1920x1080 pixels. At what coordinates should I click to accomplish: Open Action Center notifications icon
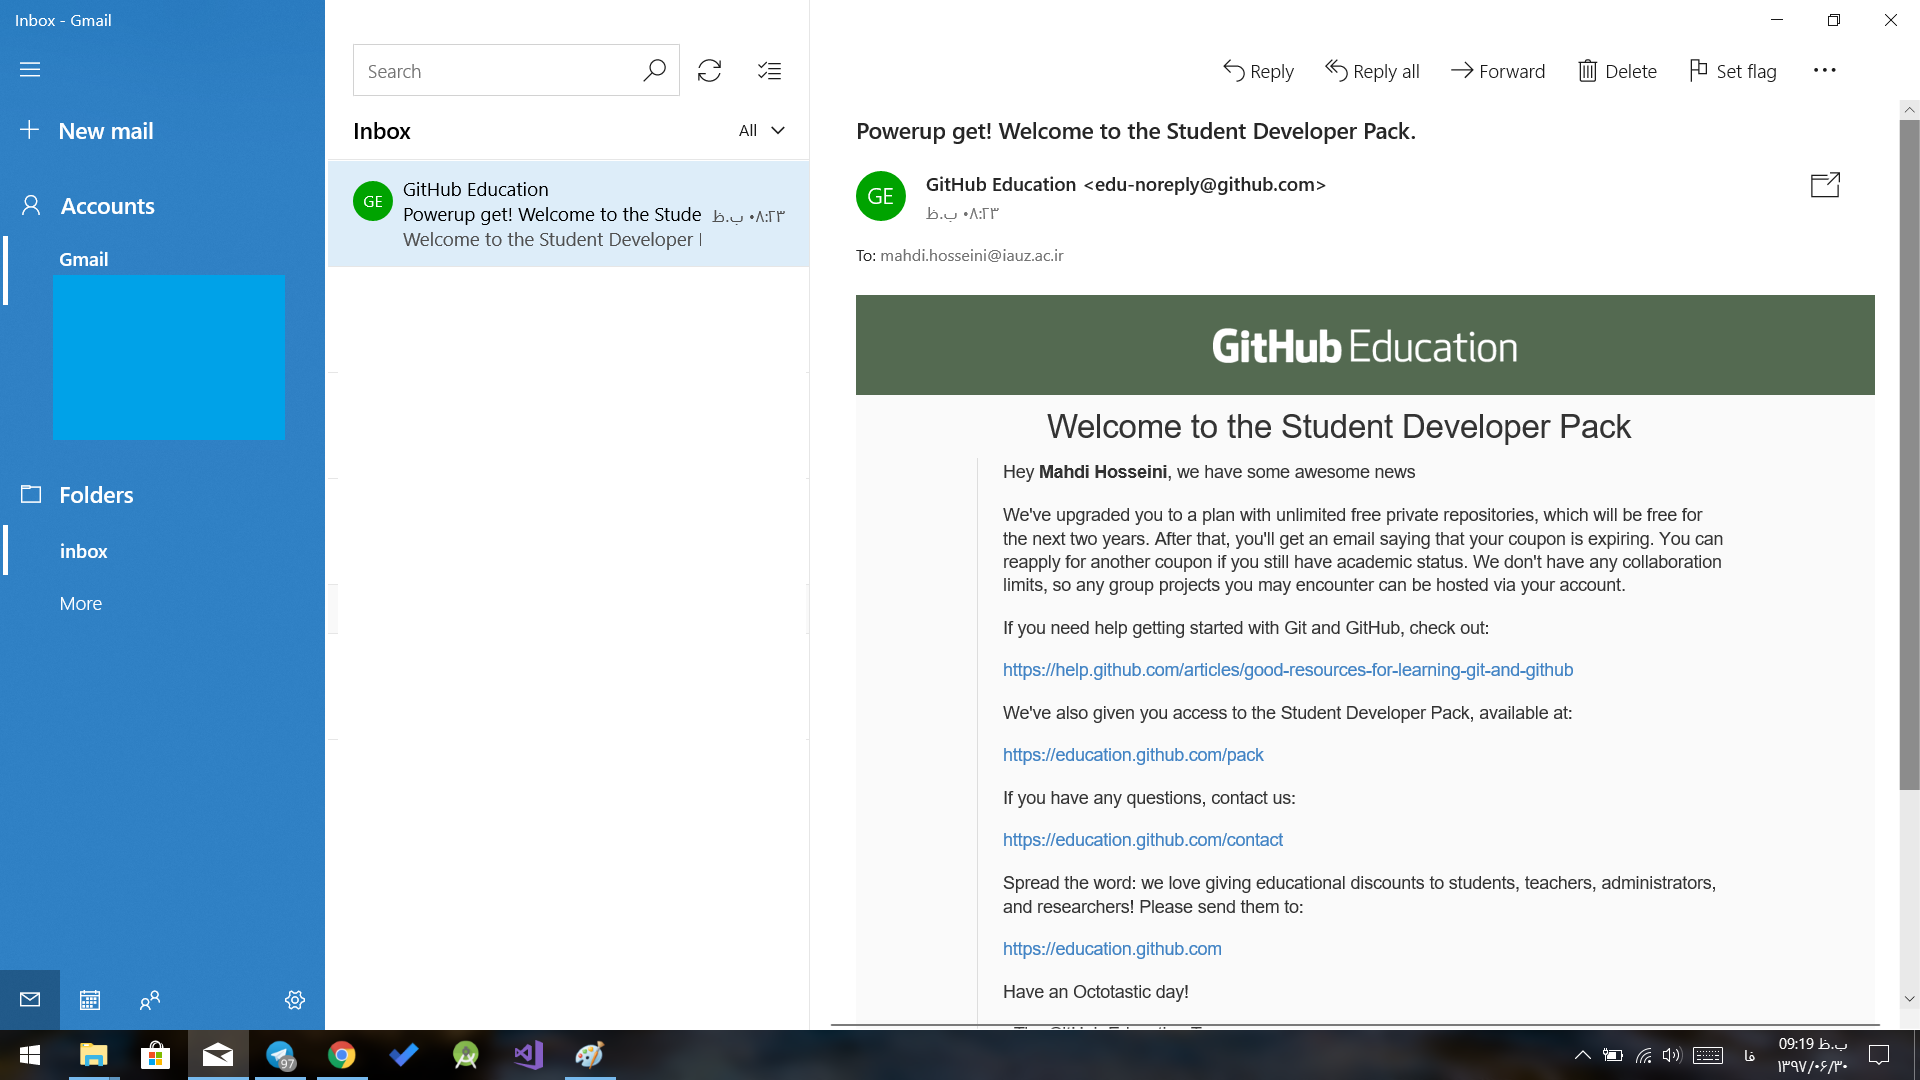tap(1879, 1055)
